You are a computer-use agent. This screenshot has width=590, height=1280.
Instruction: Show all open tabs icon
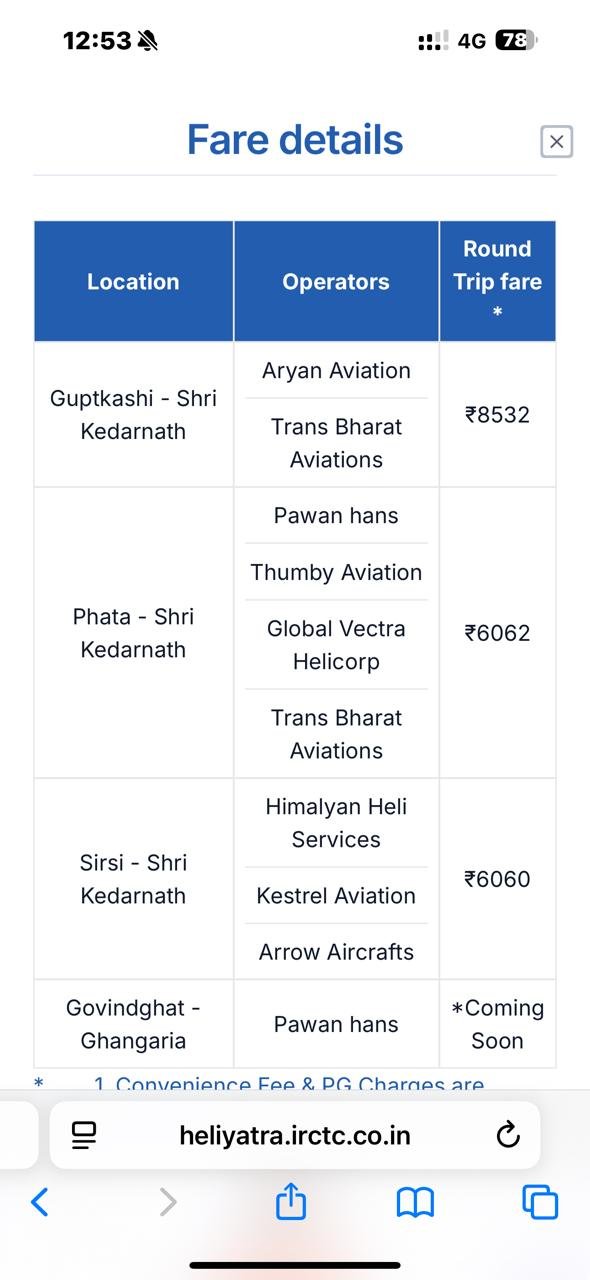point(540,1202)
